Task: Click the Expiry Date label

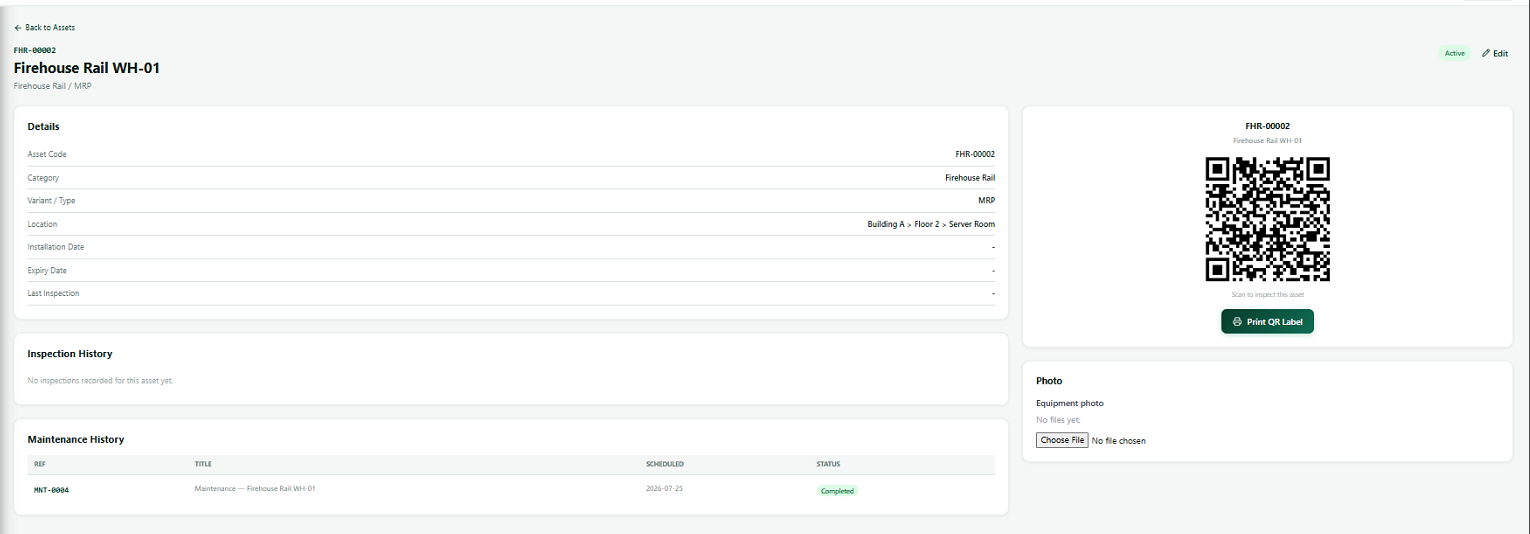Action: [47, 271]
